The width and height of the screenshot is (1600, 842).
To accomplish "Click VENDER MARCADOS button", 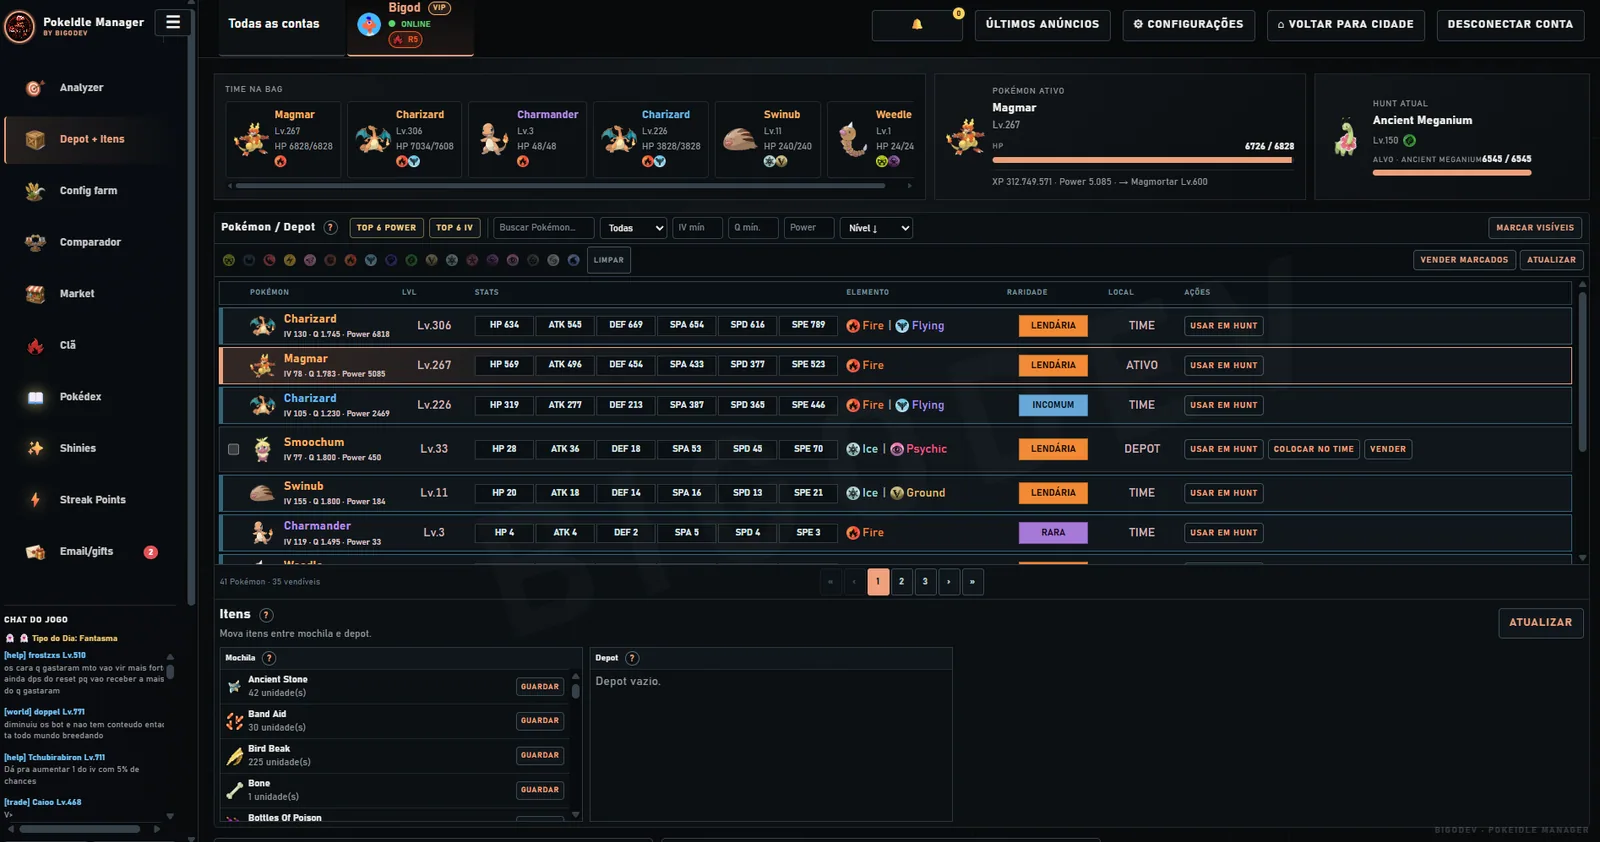I will point(1464,260).
